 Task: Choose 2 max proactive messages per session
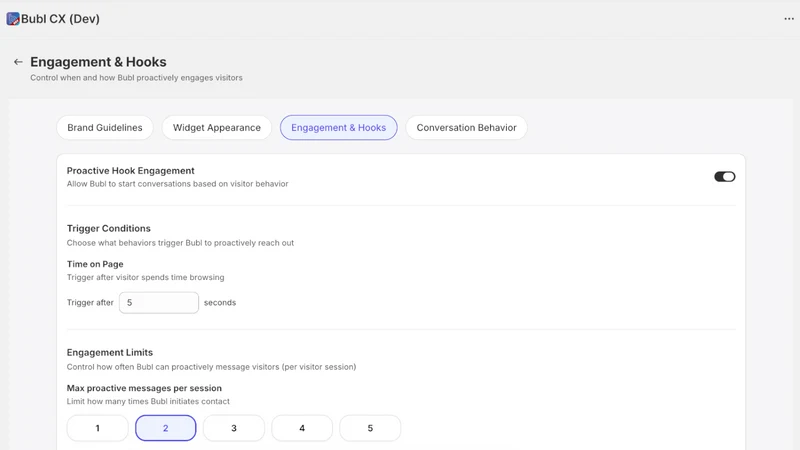point(165,428)
